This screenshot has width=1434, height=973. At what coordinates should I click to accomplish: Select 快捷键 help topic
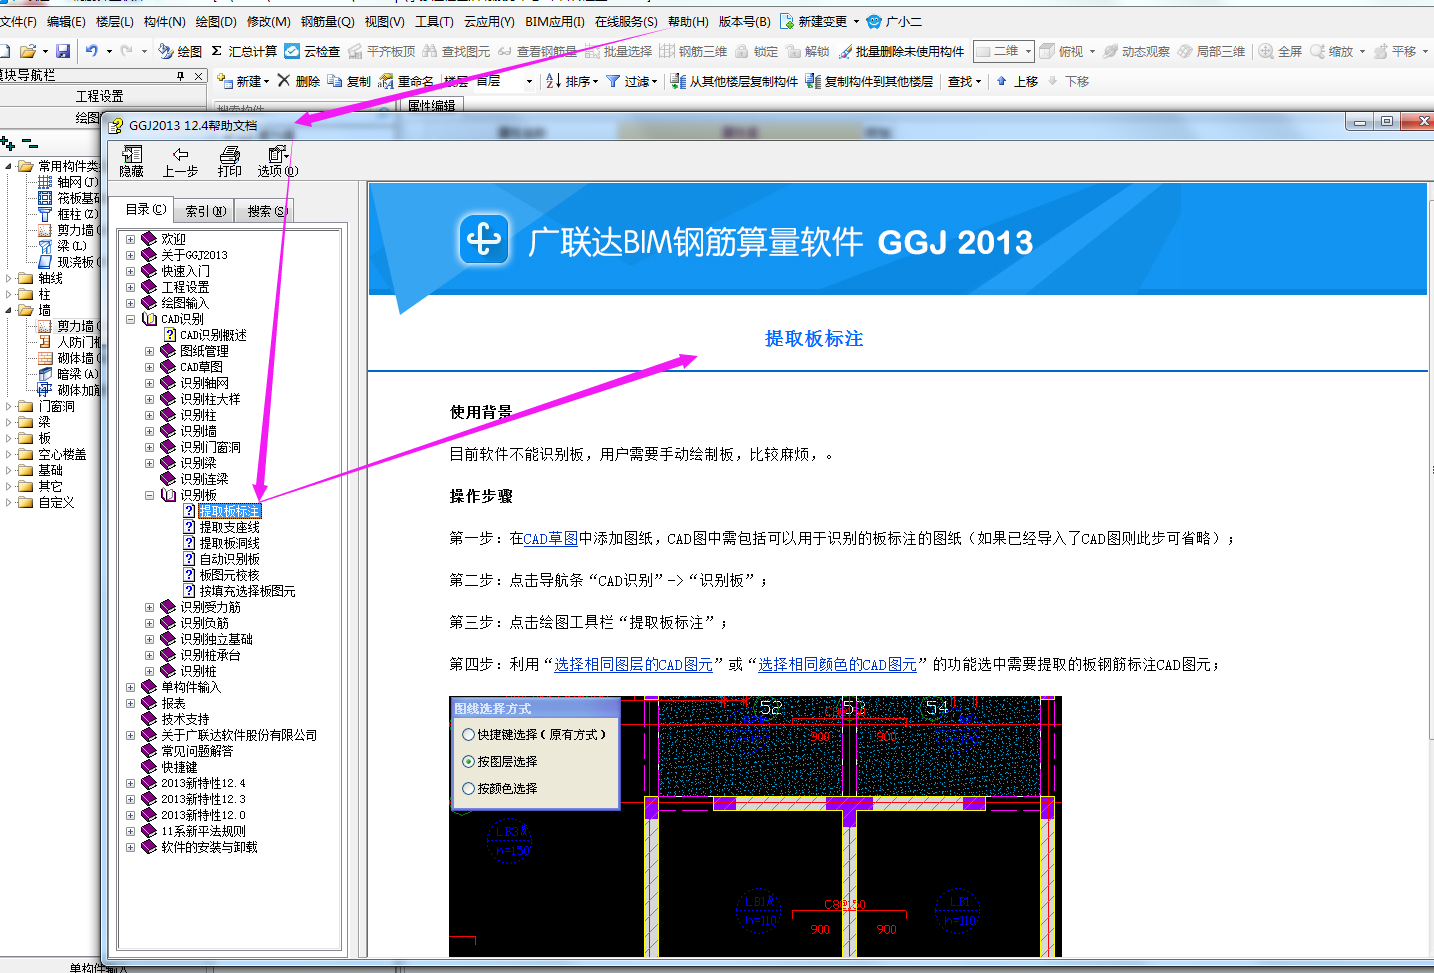[x=179, y=767]
